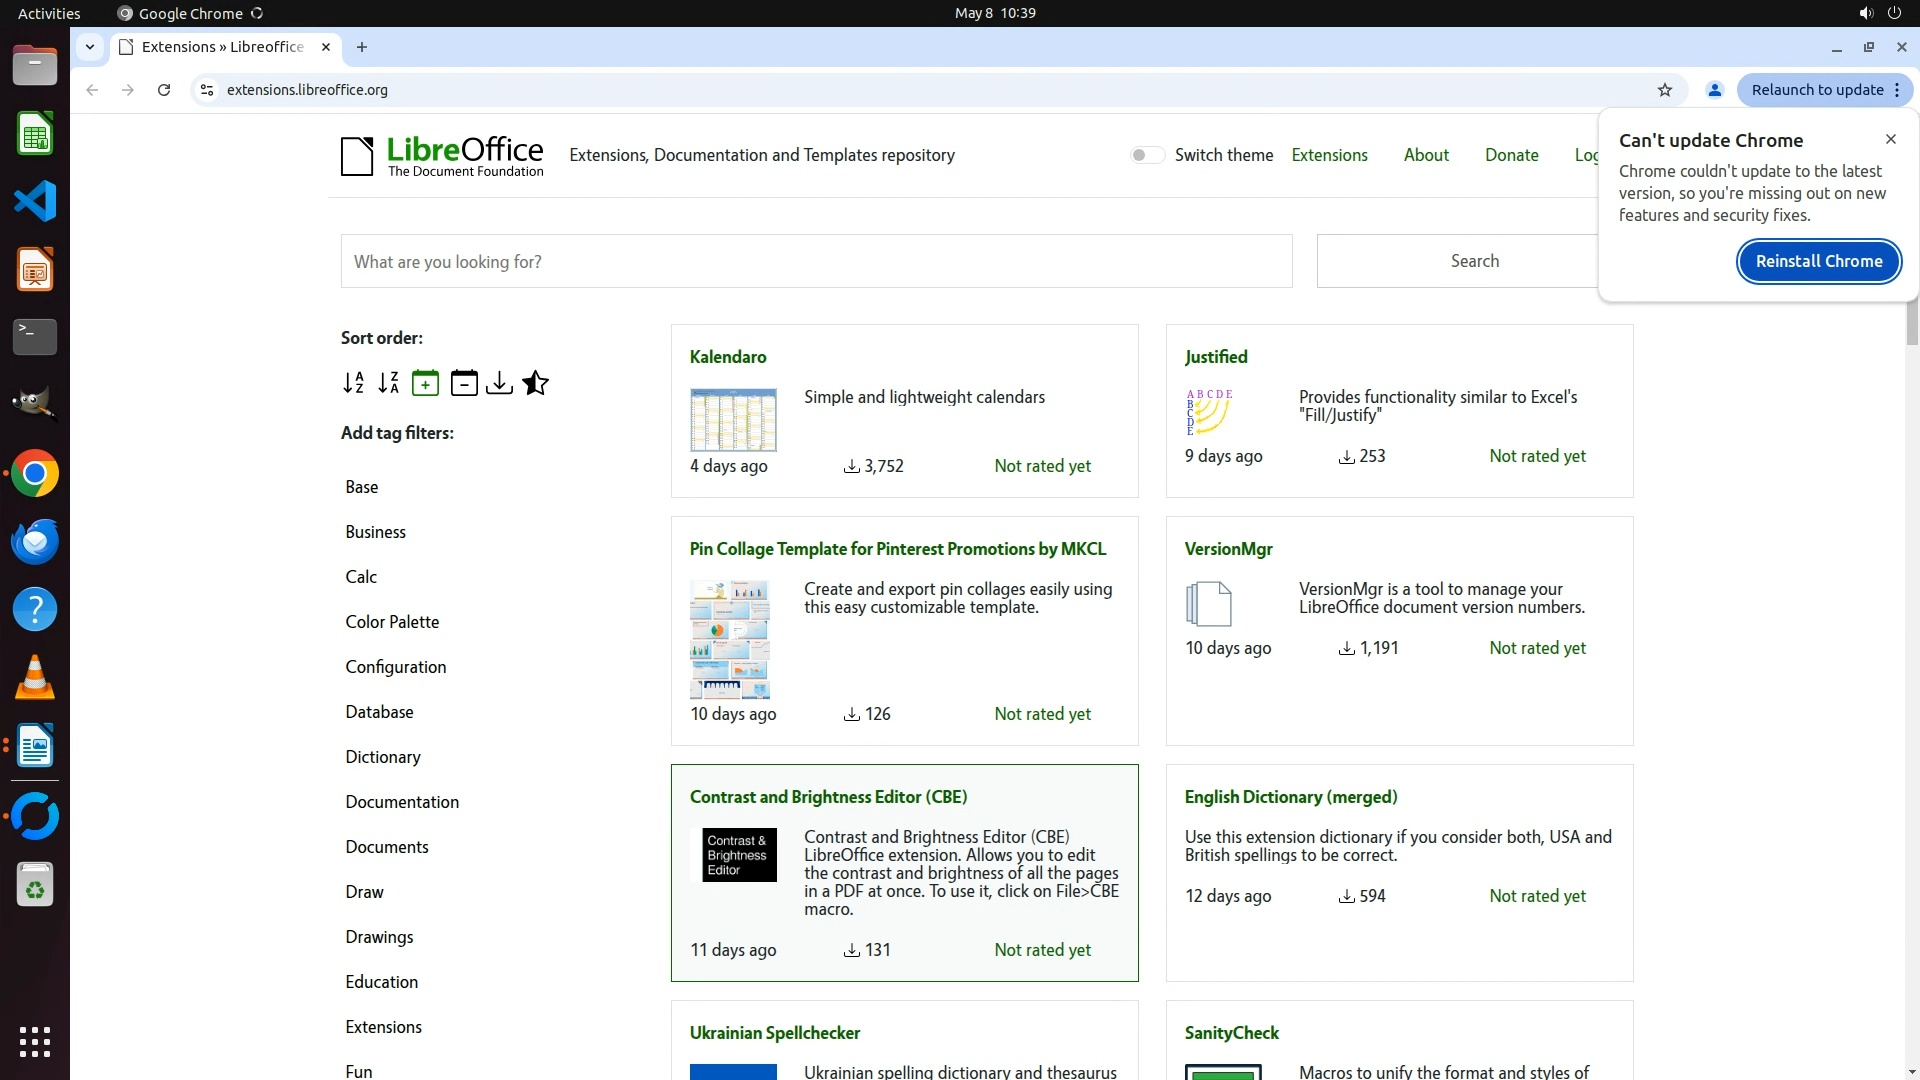Open Chrome profile avatar icon

tap(1714, 90)
